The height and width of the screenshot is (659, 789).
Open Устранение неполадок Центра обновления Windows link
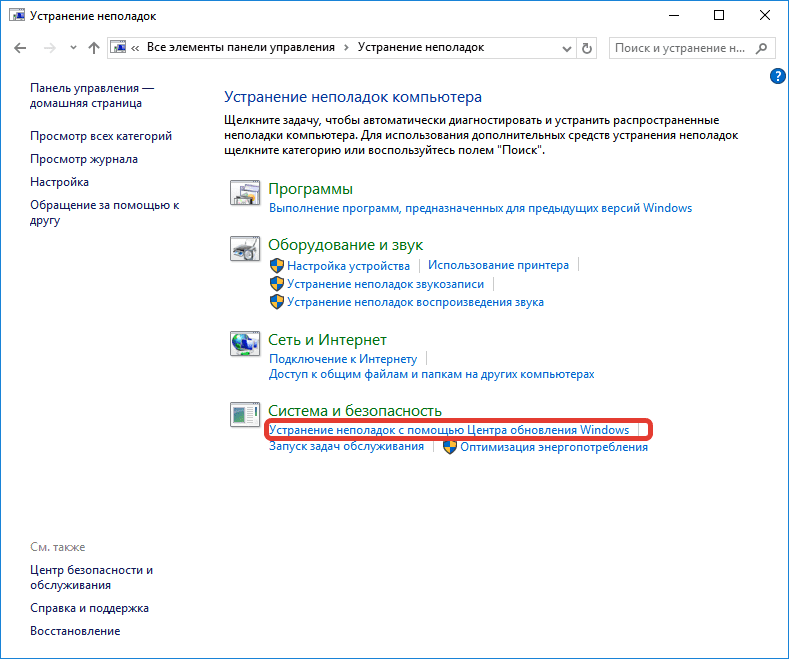449,430
